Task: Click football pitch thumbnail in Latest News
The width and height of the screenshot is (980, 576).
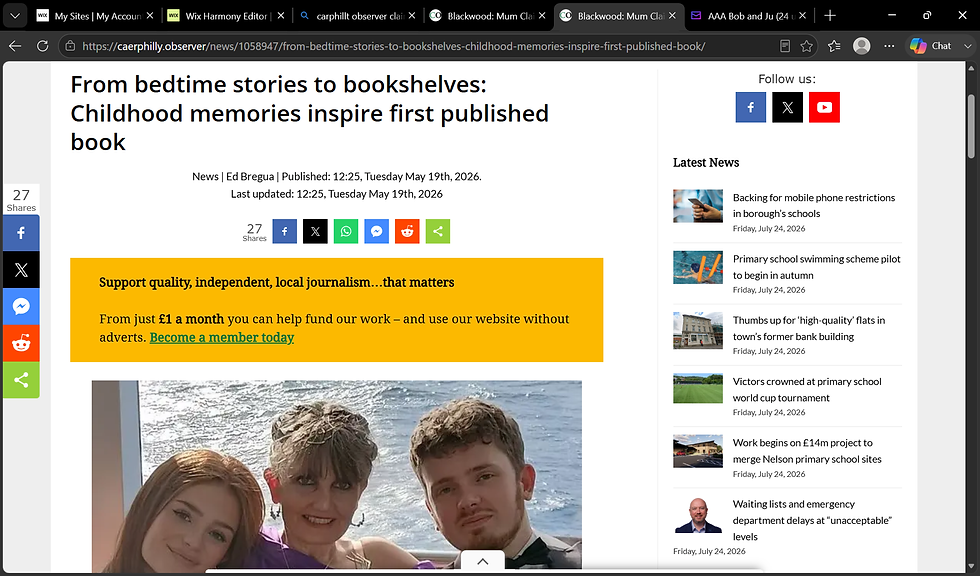Action: pyautogui.click(x=698, y=388)
